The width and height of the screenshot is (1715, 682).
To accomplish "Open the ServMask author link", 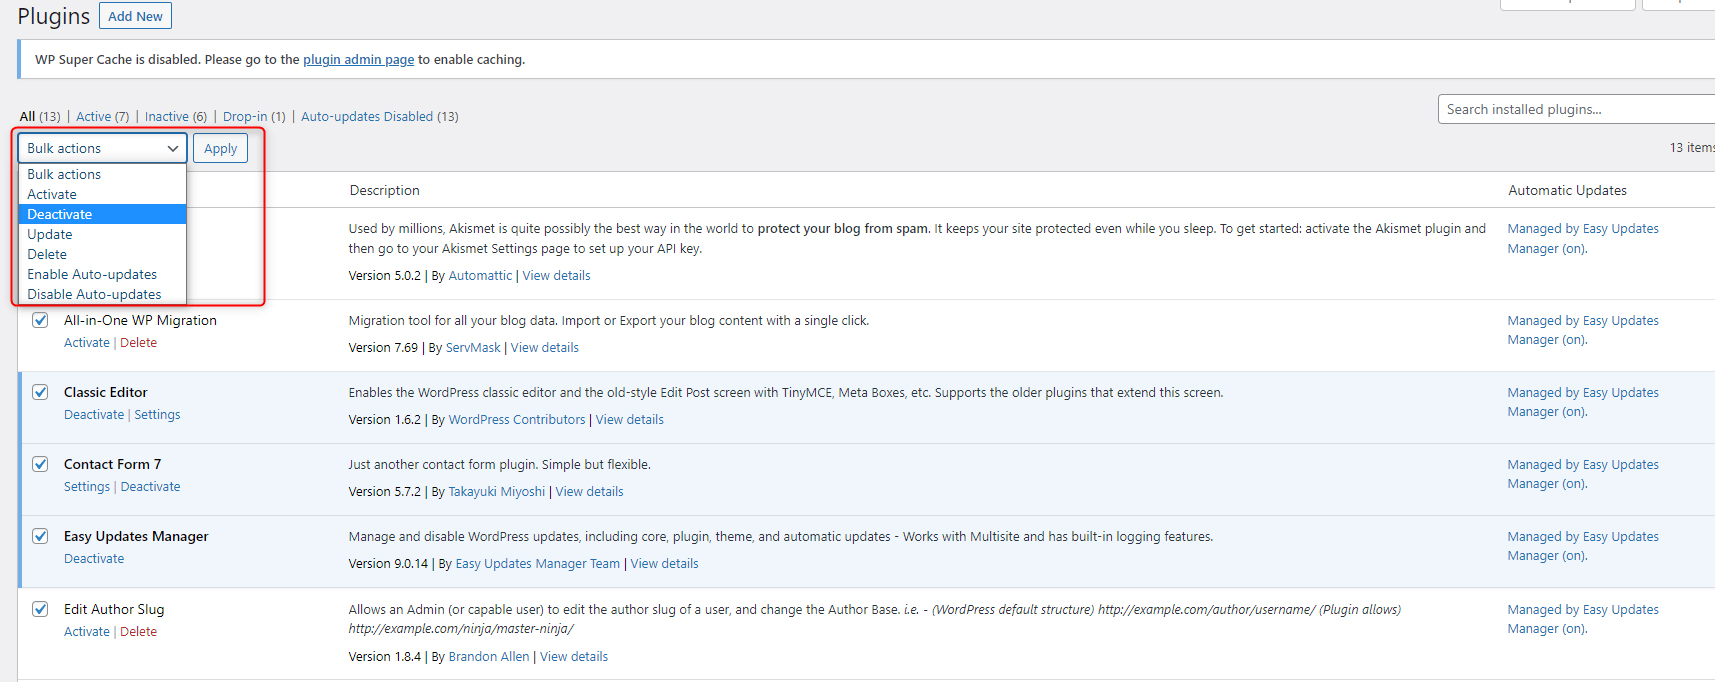I will pos(473,347).
